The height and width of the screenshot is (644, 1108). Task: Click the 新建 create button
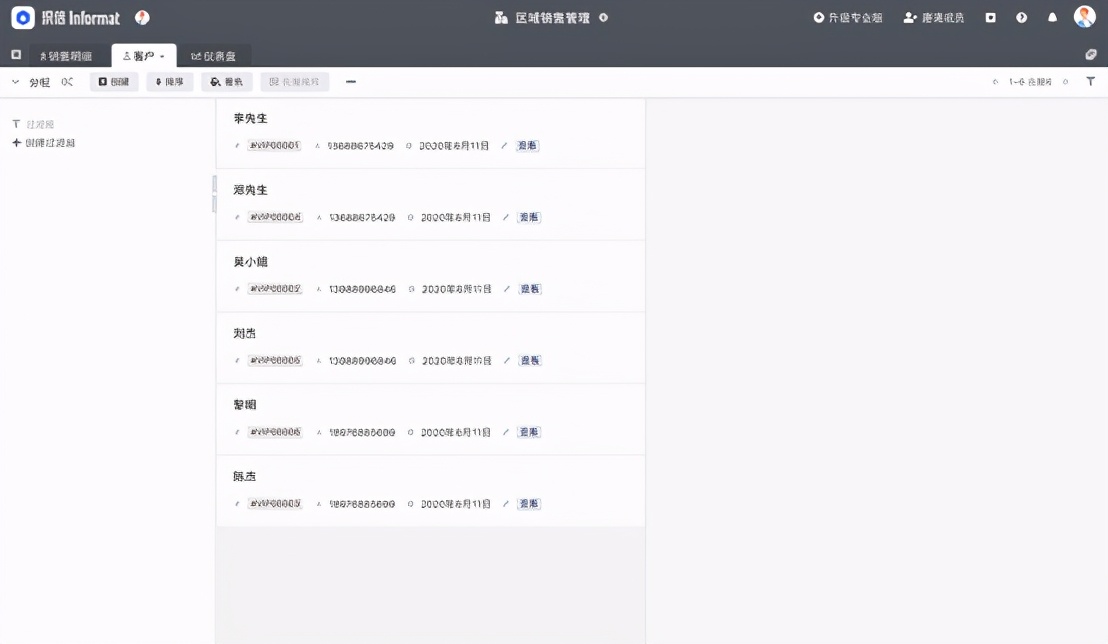113,81
